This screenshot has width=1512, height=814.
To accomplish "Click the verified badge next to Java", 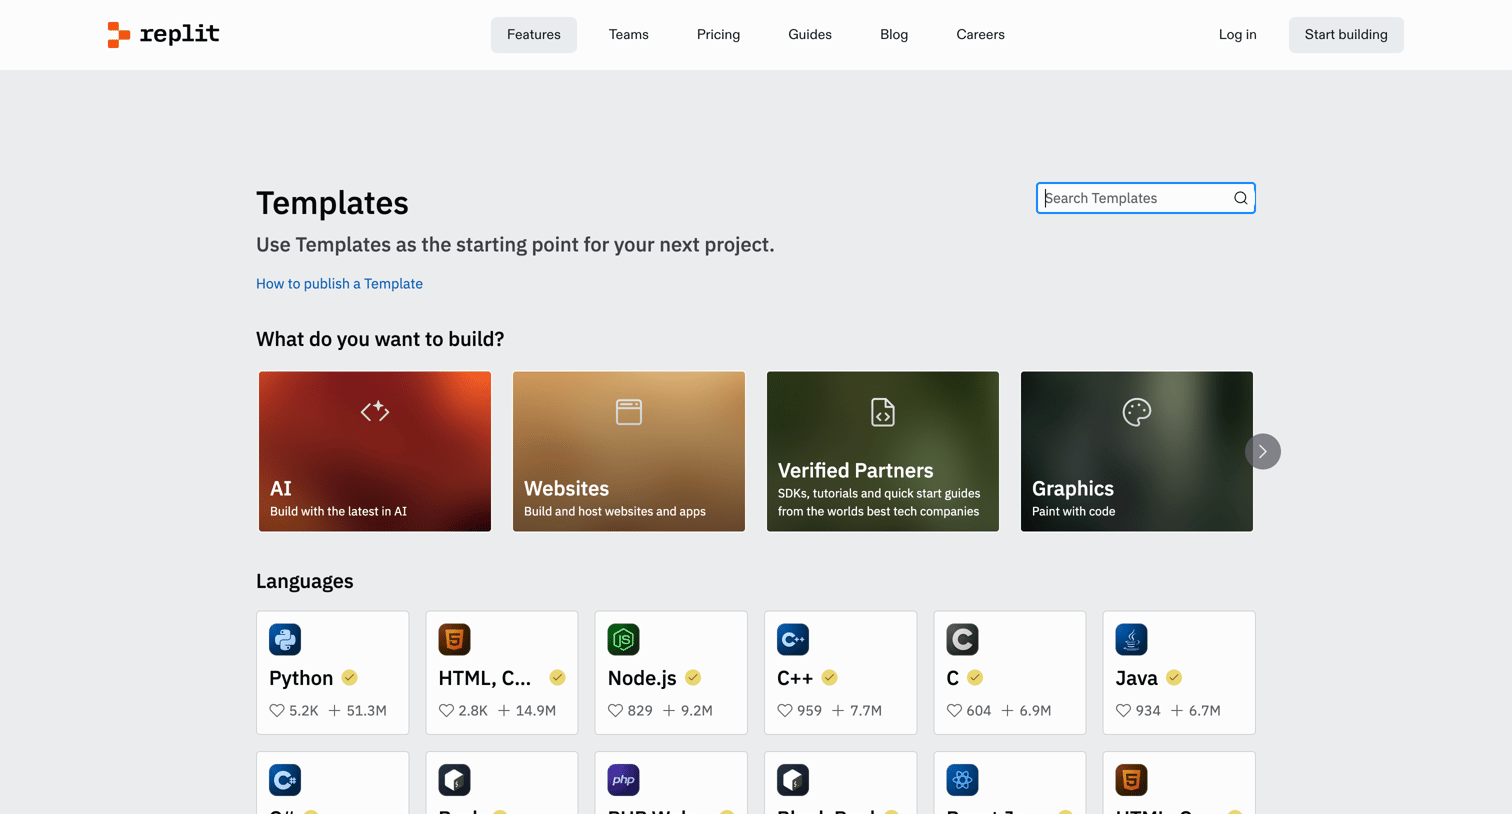I will [x=1174, y=677].
